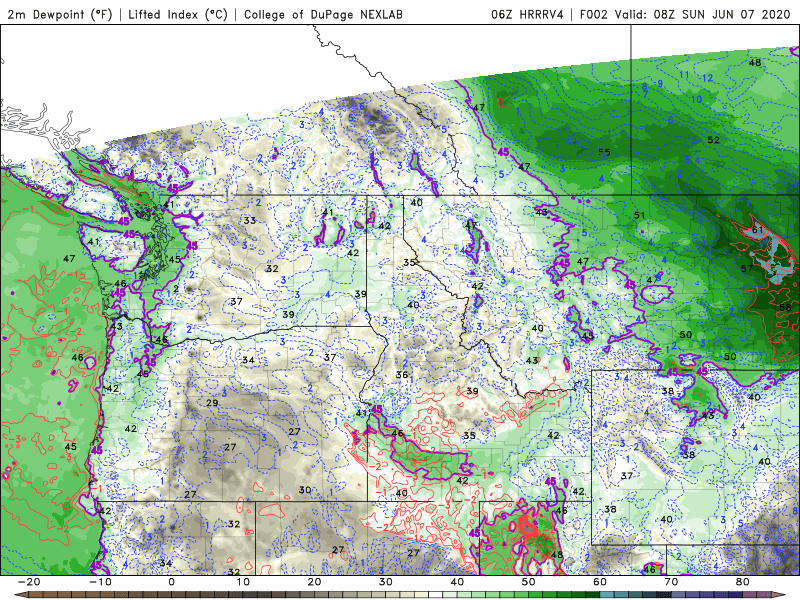The height and width of the screenshot is (600, 800).
Task: Click the "36" dewpoint value on map
Action: click(402, 374)
